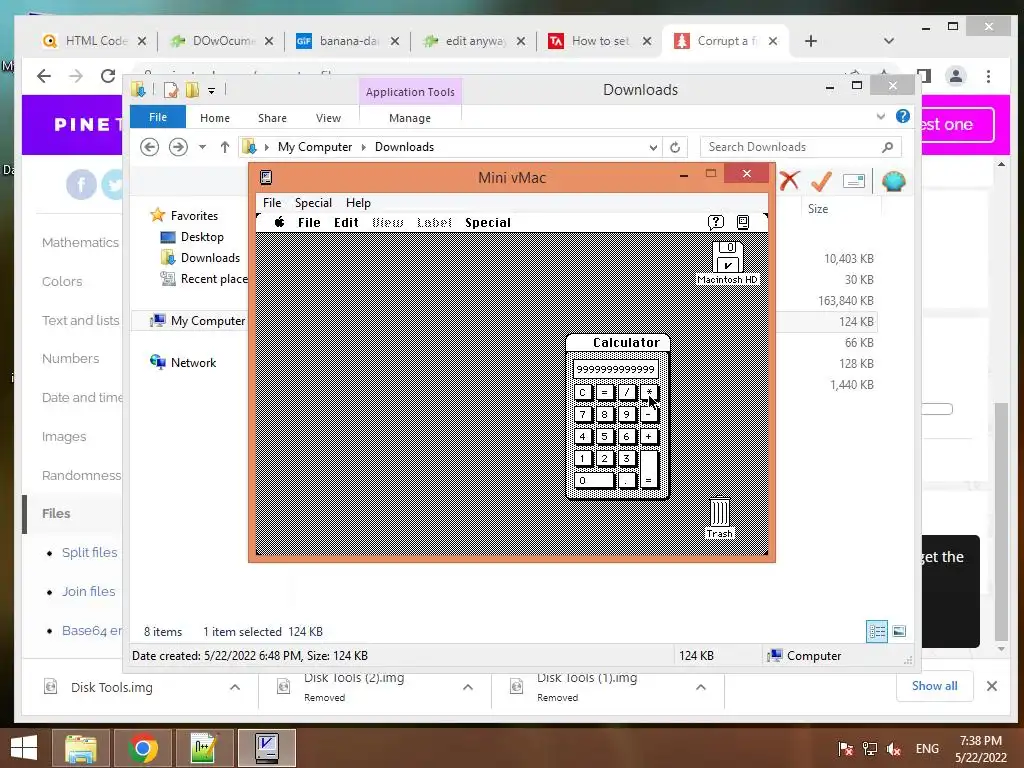Open Mini vMac window Special menu

point(313,202)
